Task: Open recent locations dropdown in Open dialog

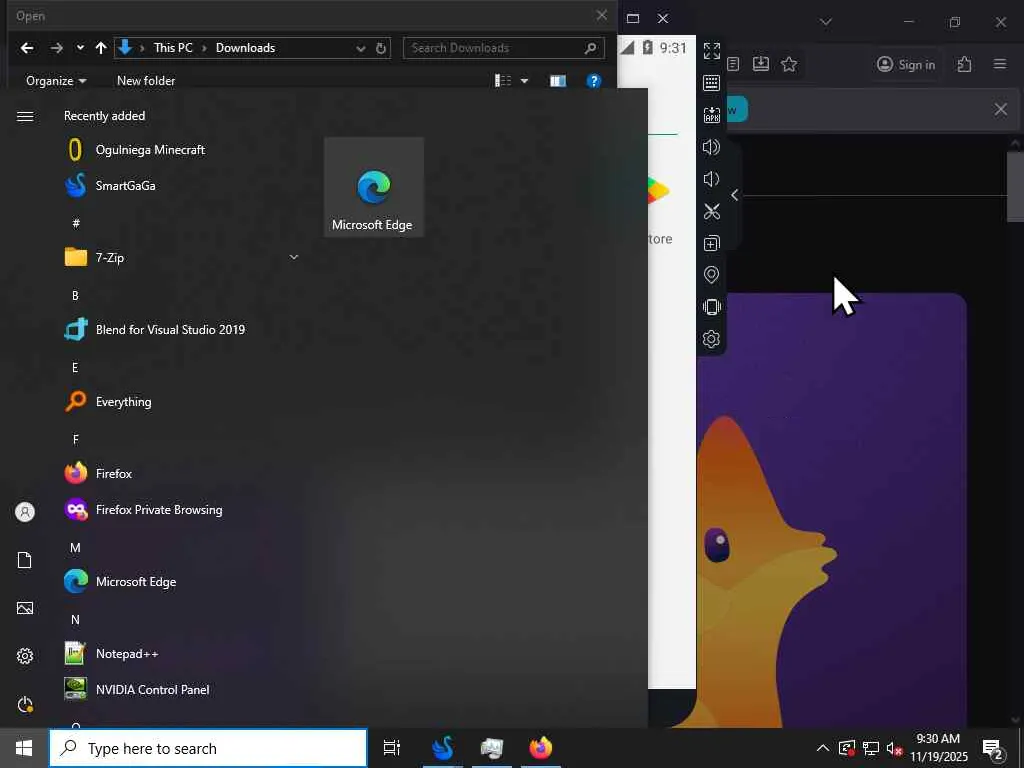Action: (80, 48)
